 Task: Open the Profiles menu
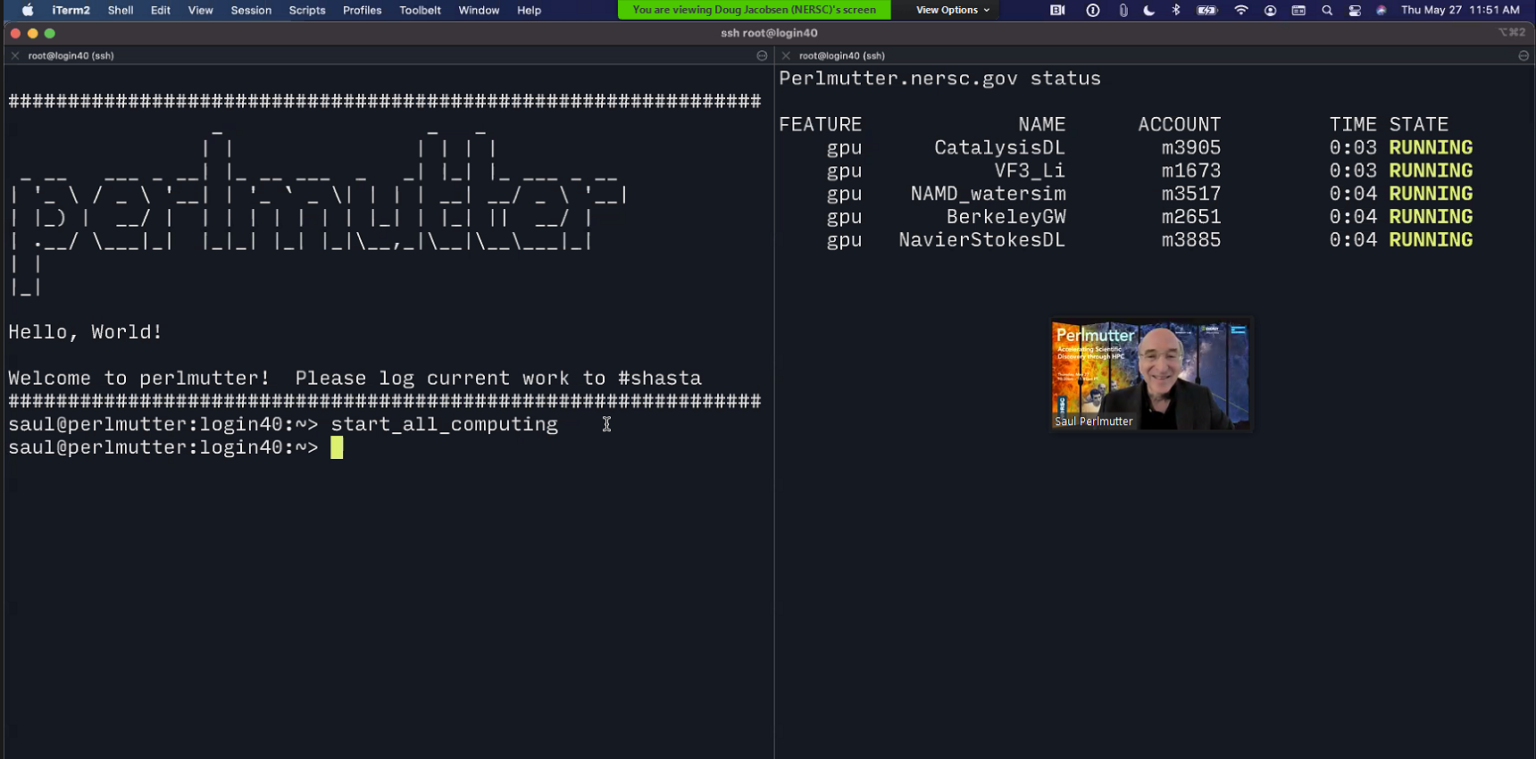point(362,10)
